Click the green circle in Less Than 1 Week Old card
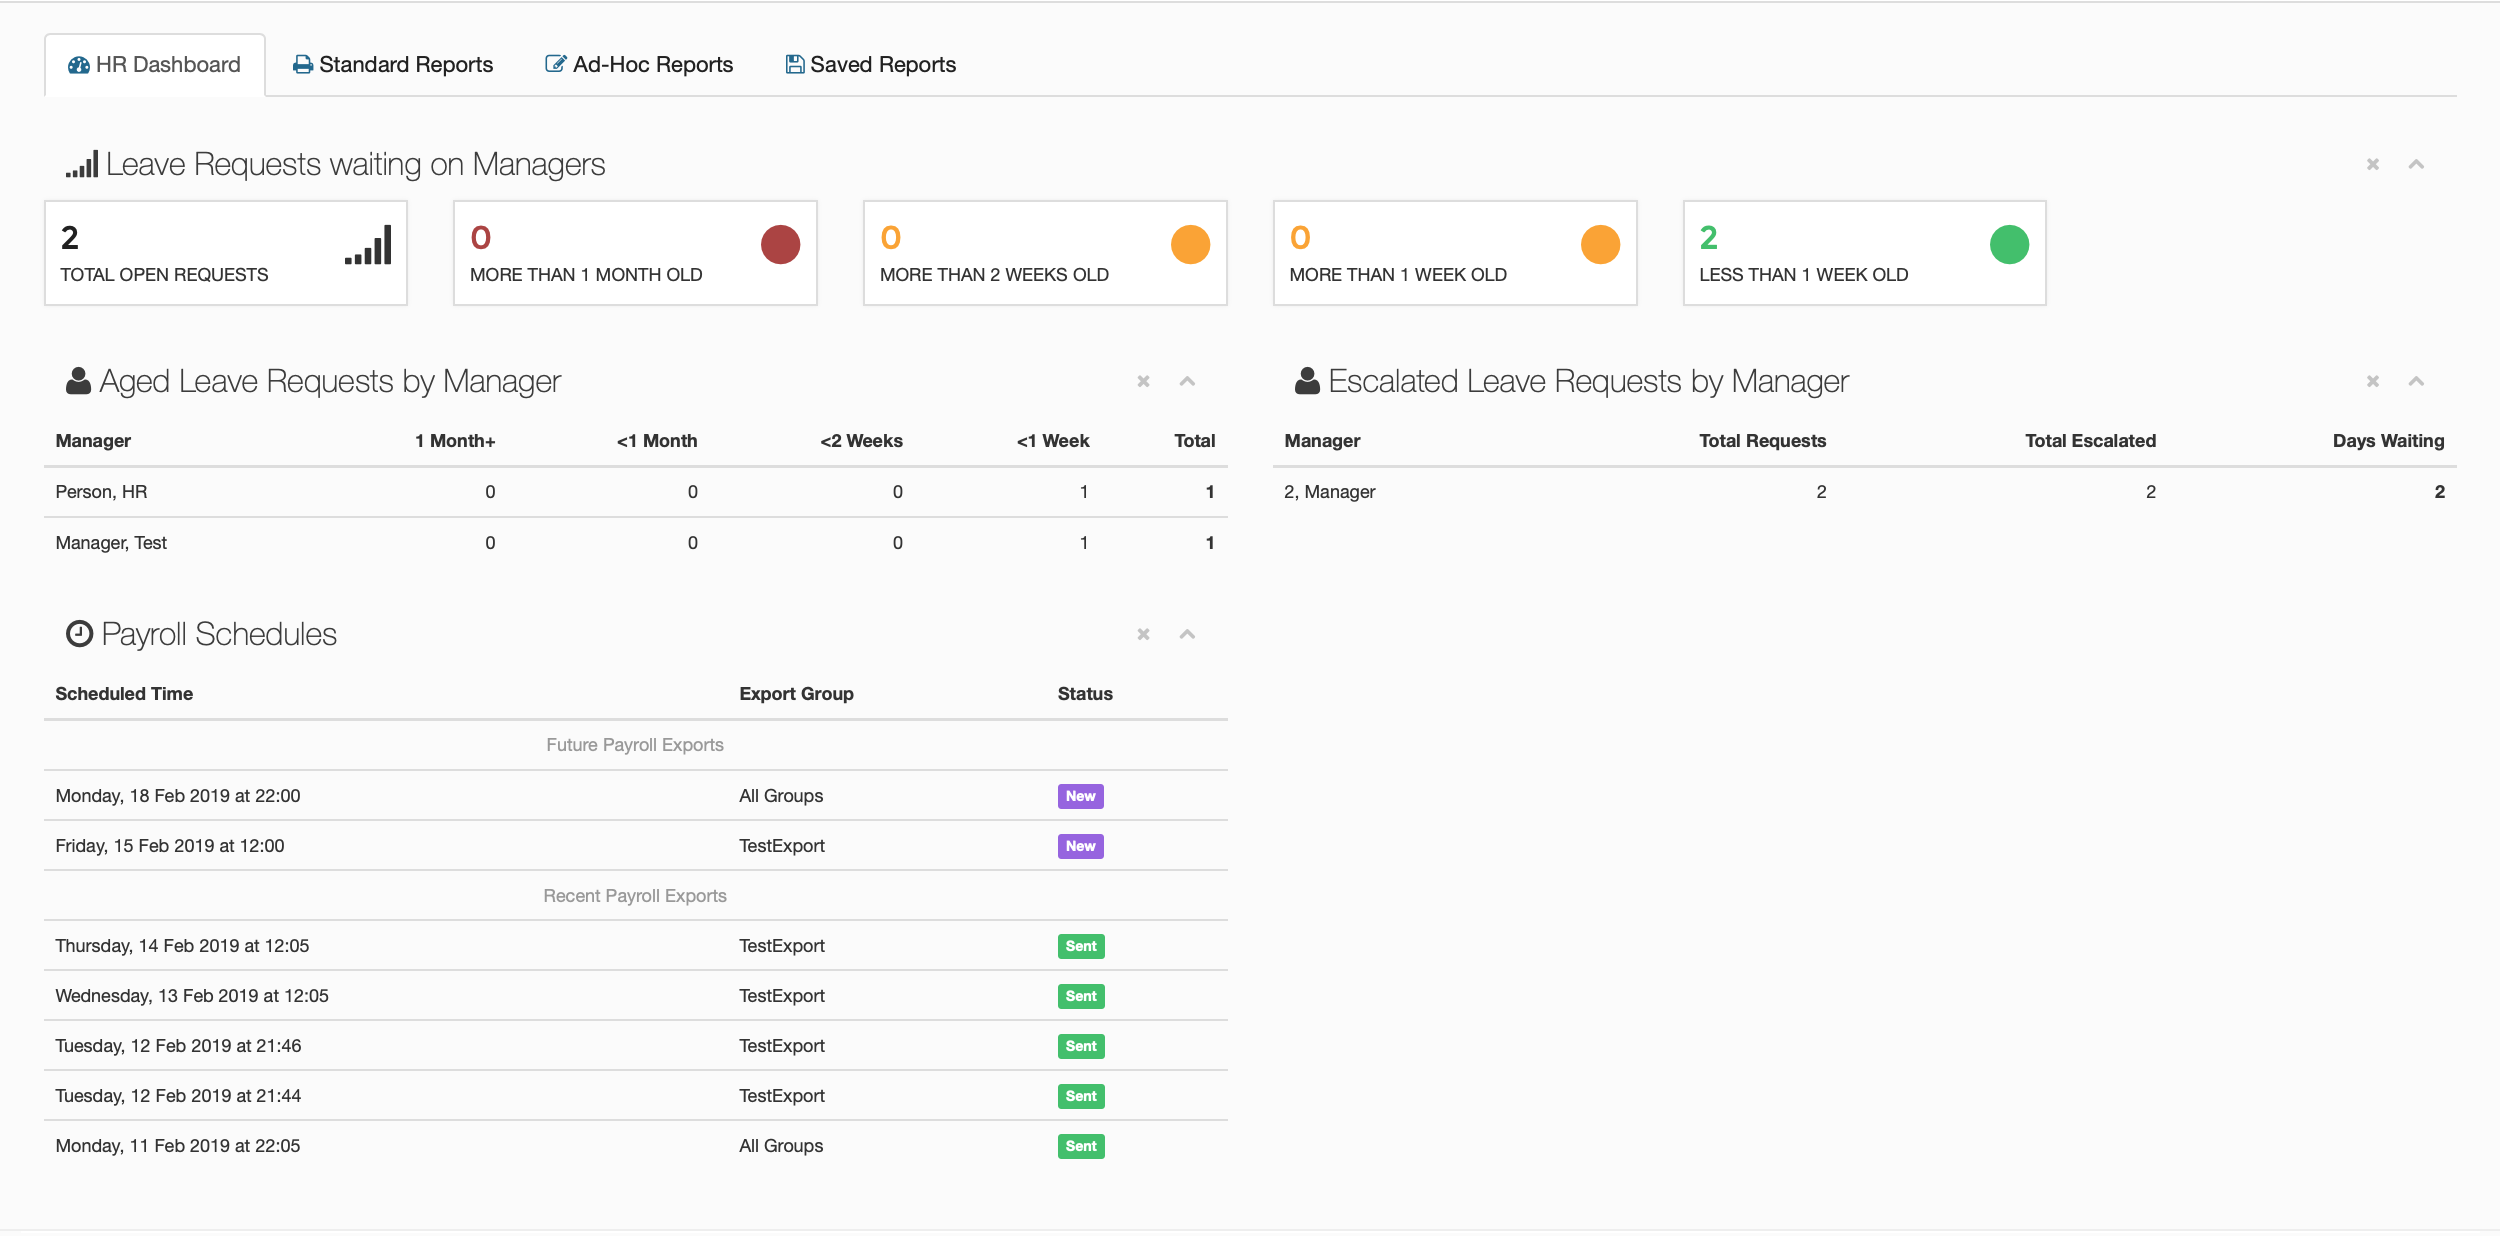 [x=2009, y=245]
